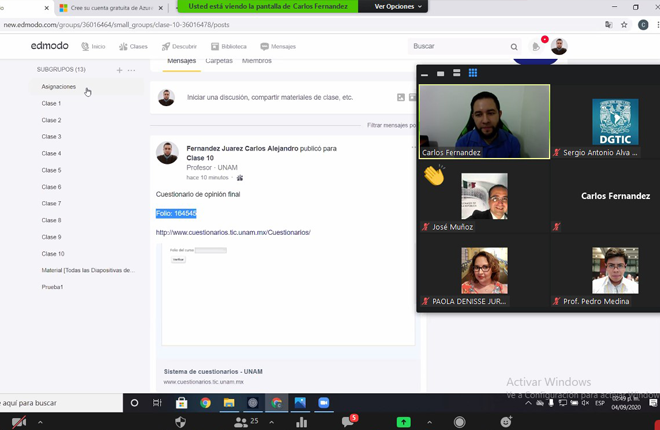Open subgroups more options ellipsis menu

pos(131,70)
